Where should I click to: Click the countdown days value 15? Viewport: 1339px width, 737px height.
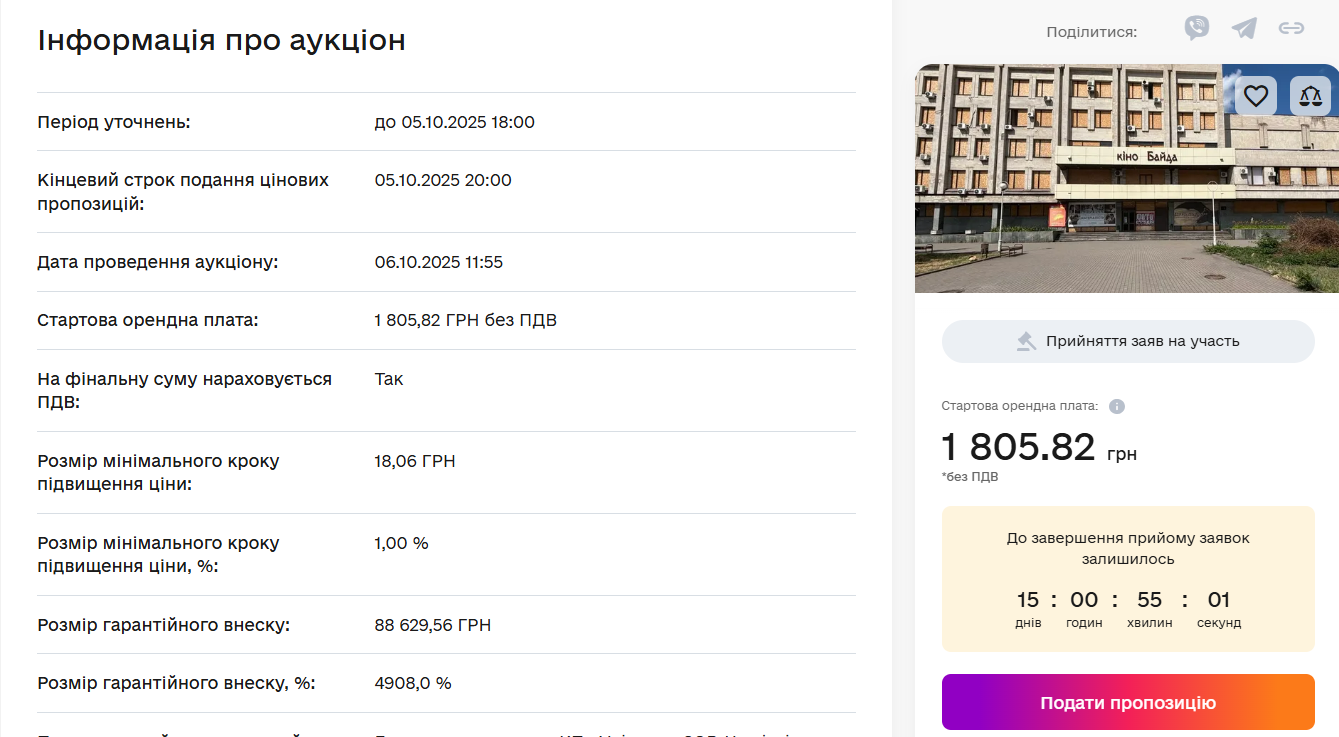(x=1028, y=600)
